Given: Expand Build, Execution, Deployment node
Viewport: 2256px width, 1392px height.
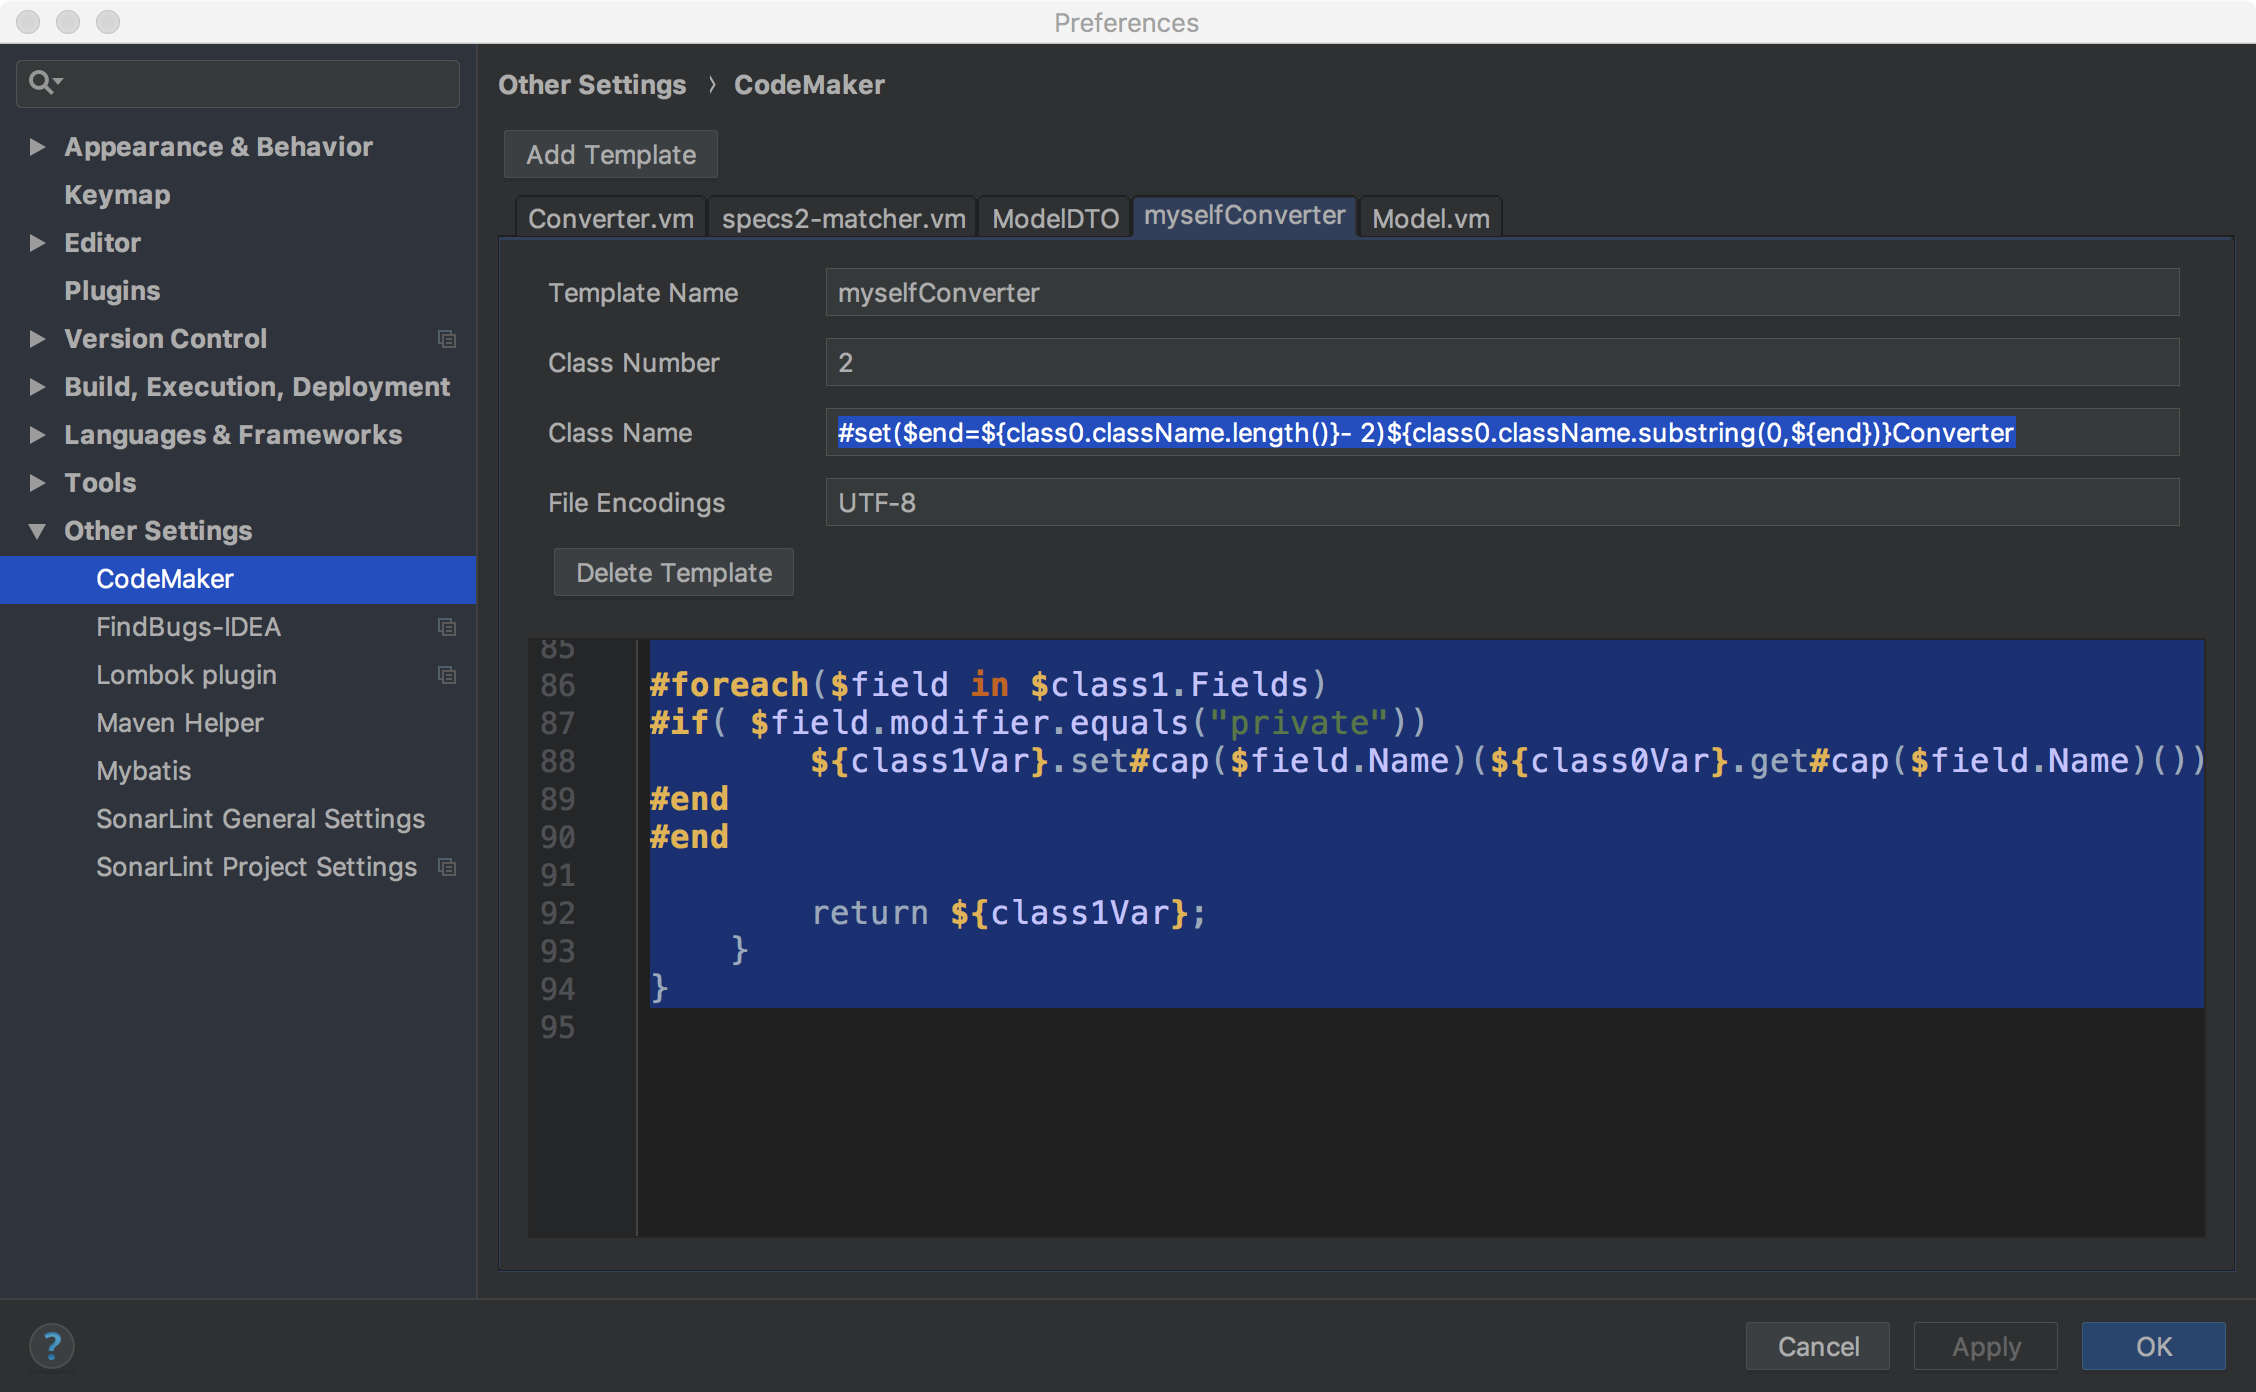Looking at the screenshot, I should tap(37, 387).
